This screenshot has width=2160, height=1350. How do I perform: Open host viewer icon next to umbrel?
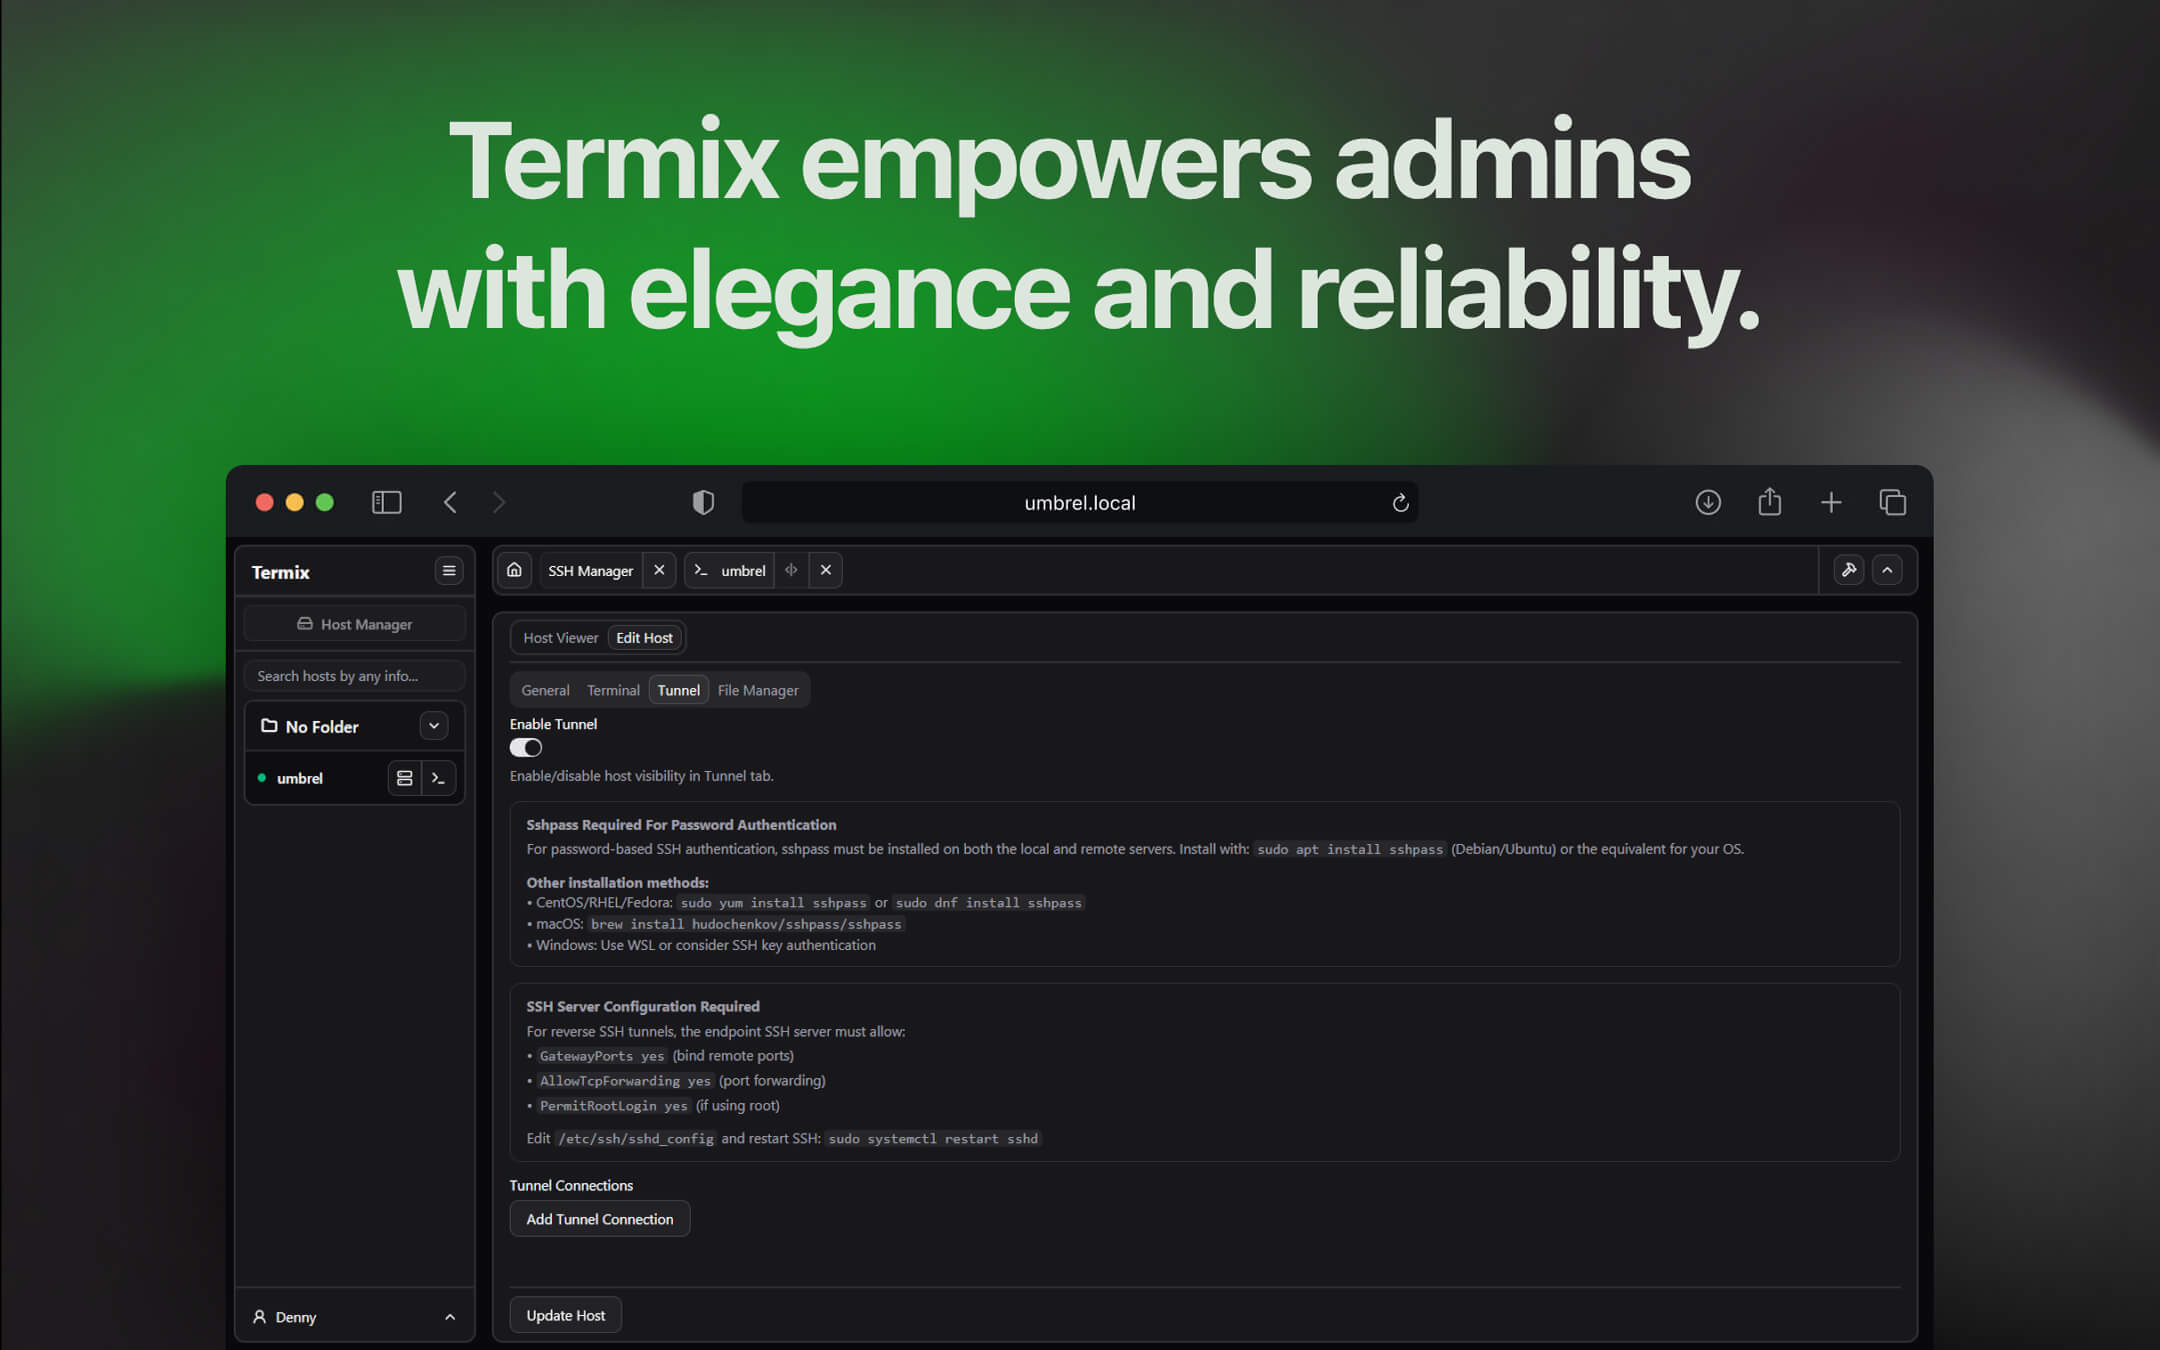(404, 778)
